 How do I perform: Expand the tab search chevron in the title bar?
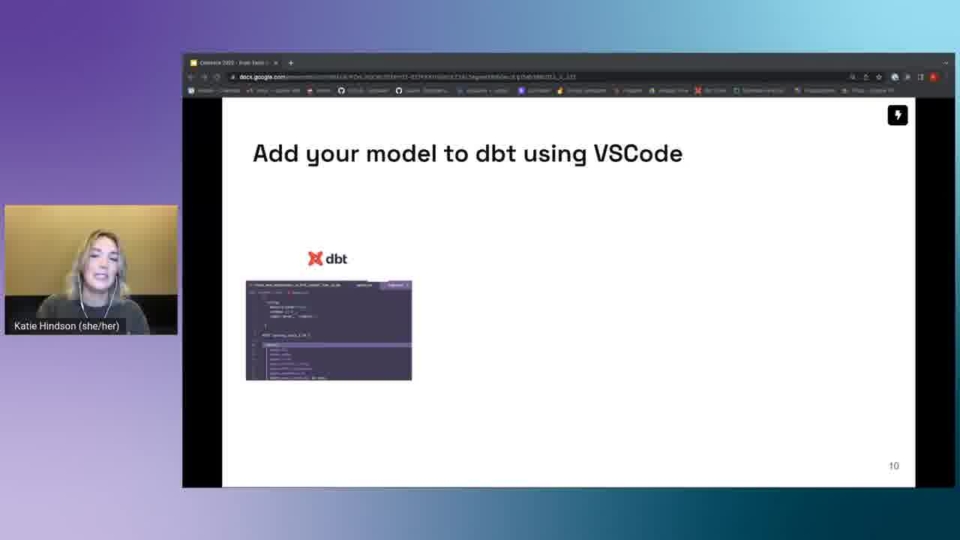click(945, 62)
